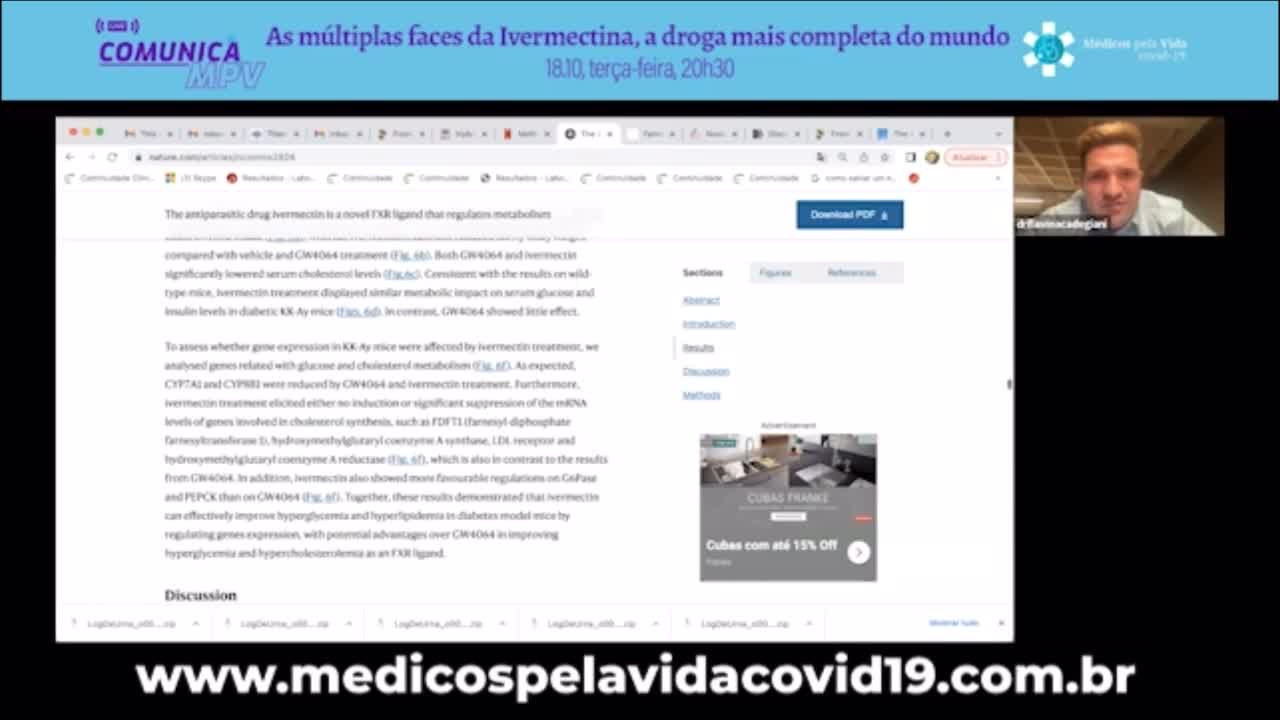
Task: Click the arrow button on the ad
Action: (858, 552)
